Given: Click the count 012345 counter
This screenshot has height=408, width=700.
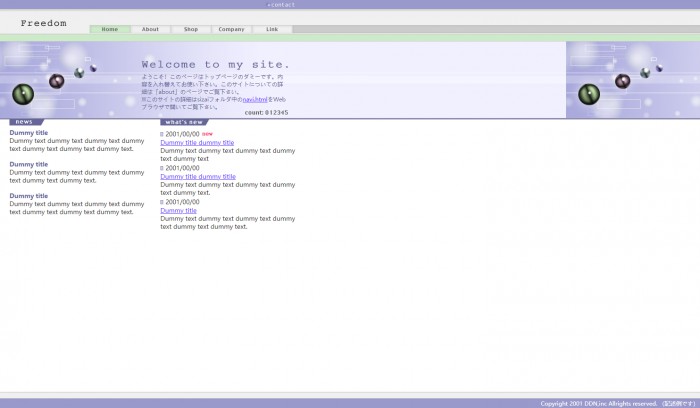Looking at the screenshot, I should pyautogui.click(x=267, y=112).
